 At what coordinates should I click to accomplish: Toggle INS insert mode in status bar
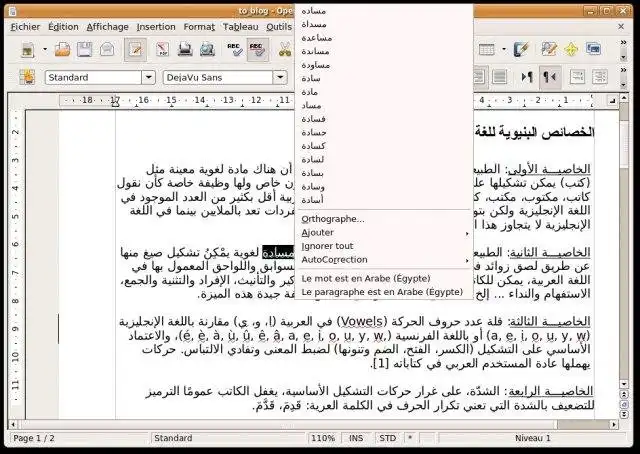pyautogui.click(x=356, y=438)
